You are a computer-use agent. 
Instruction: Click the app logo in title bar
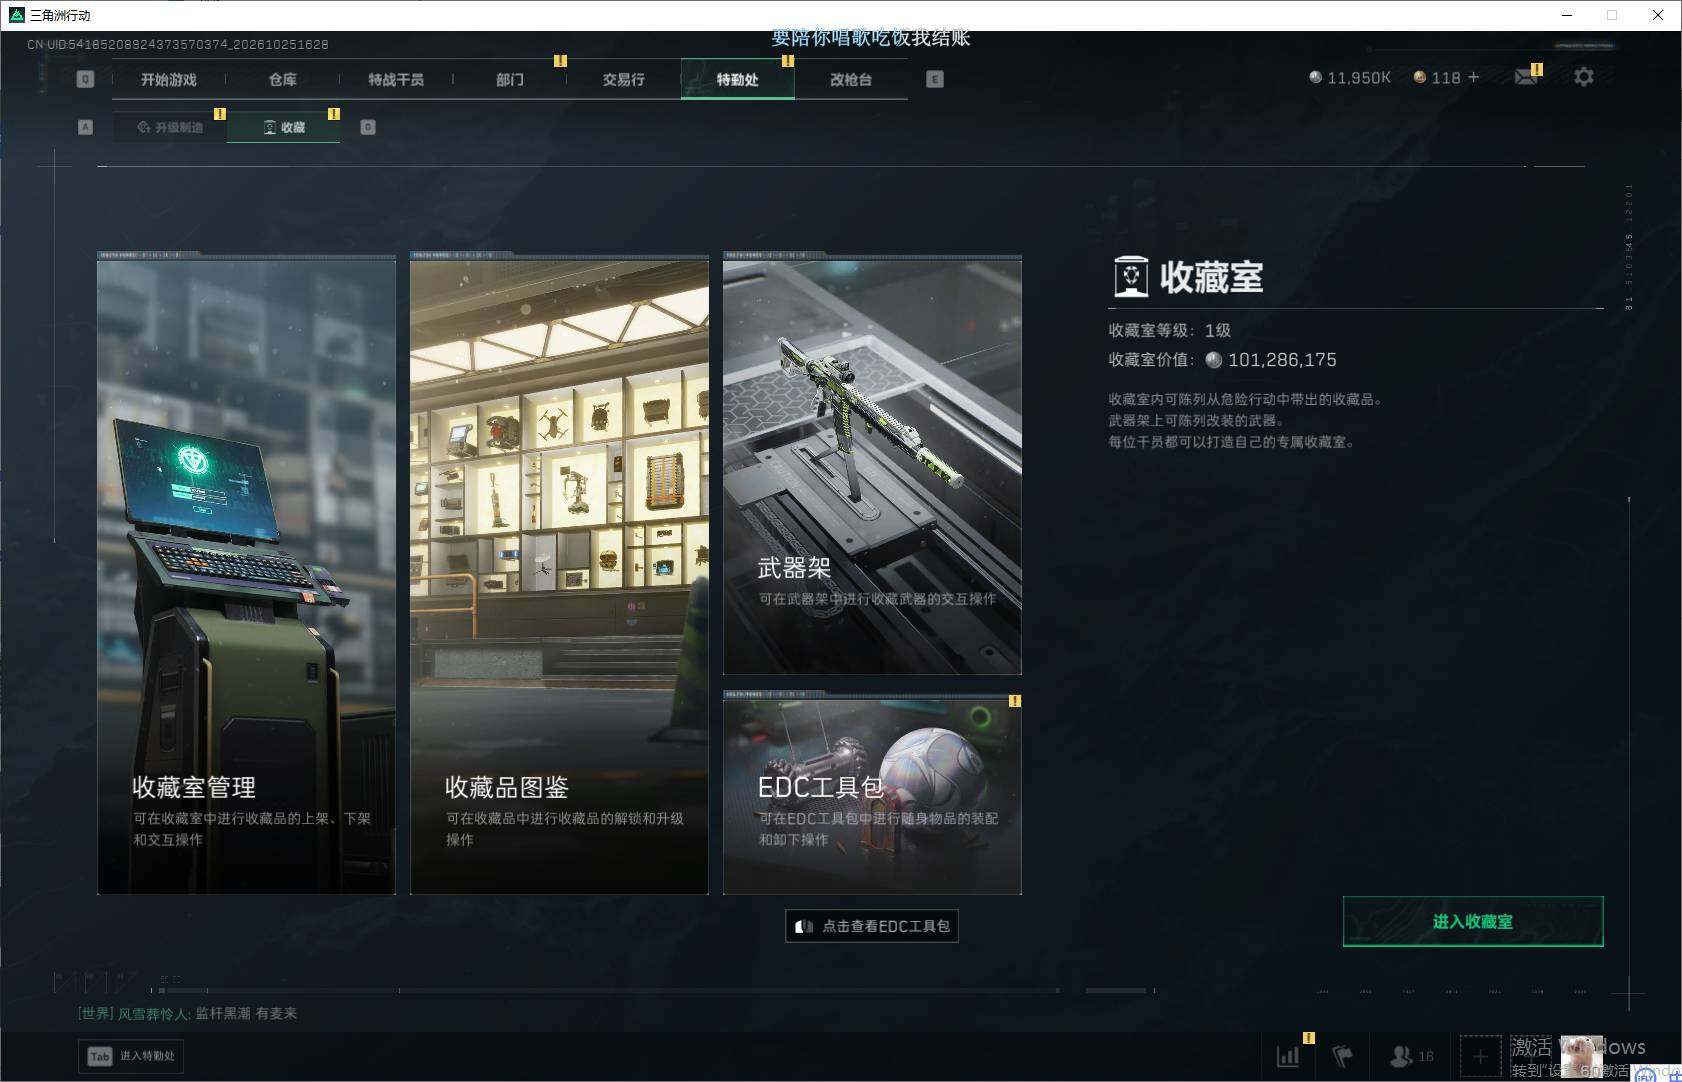click(16, 15)
